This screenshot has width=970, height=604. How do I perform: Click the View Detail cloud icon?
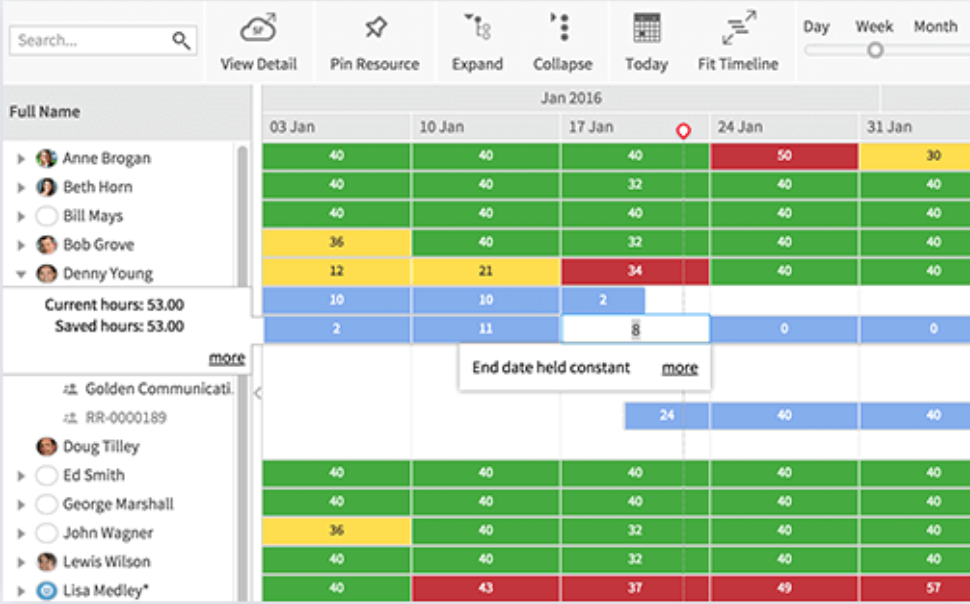pos(258,27)
